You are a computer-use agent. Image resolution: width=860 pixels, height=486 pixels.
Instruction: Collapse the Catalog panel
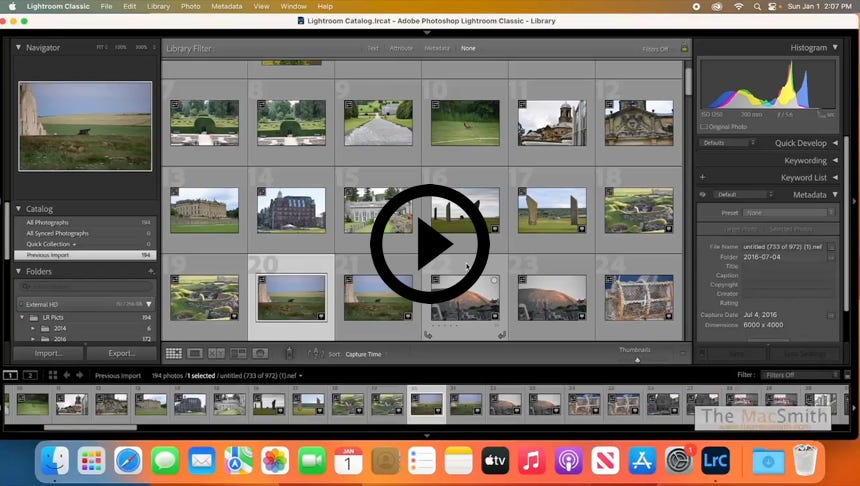18,208
